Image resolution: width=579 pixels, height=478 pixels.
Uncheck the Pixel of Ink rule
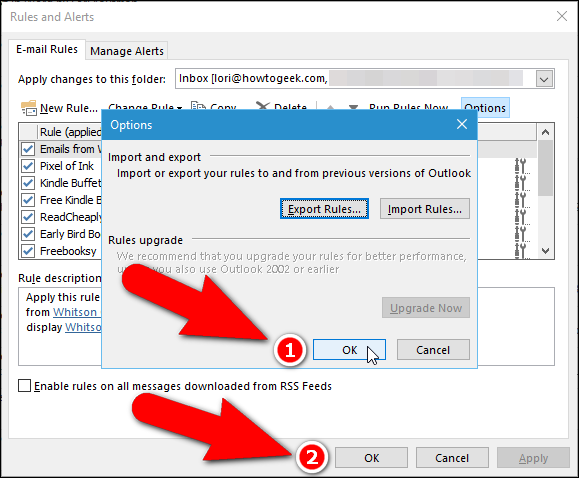pos(28,166)
